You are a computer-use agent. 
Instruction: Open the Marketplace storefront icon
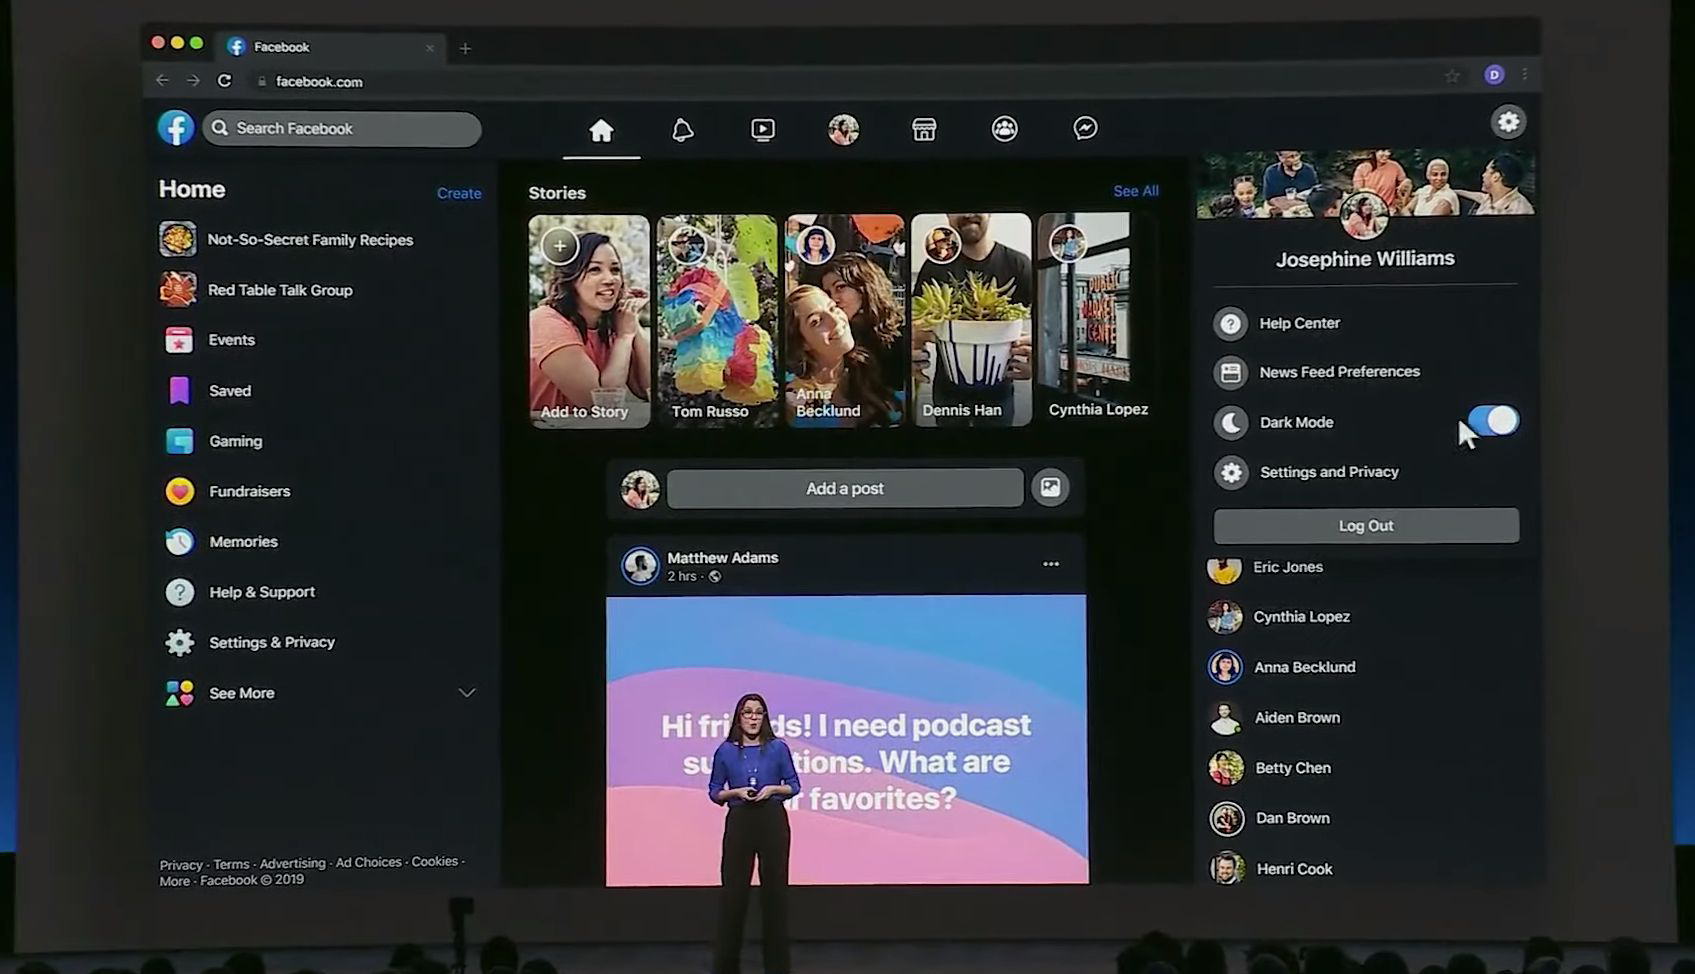(x=924, y=130)
